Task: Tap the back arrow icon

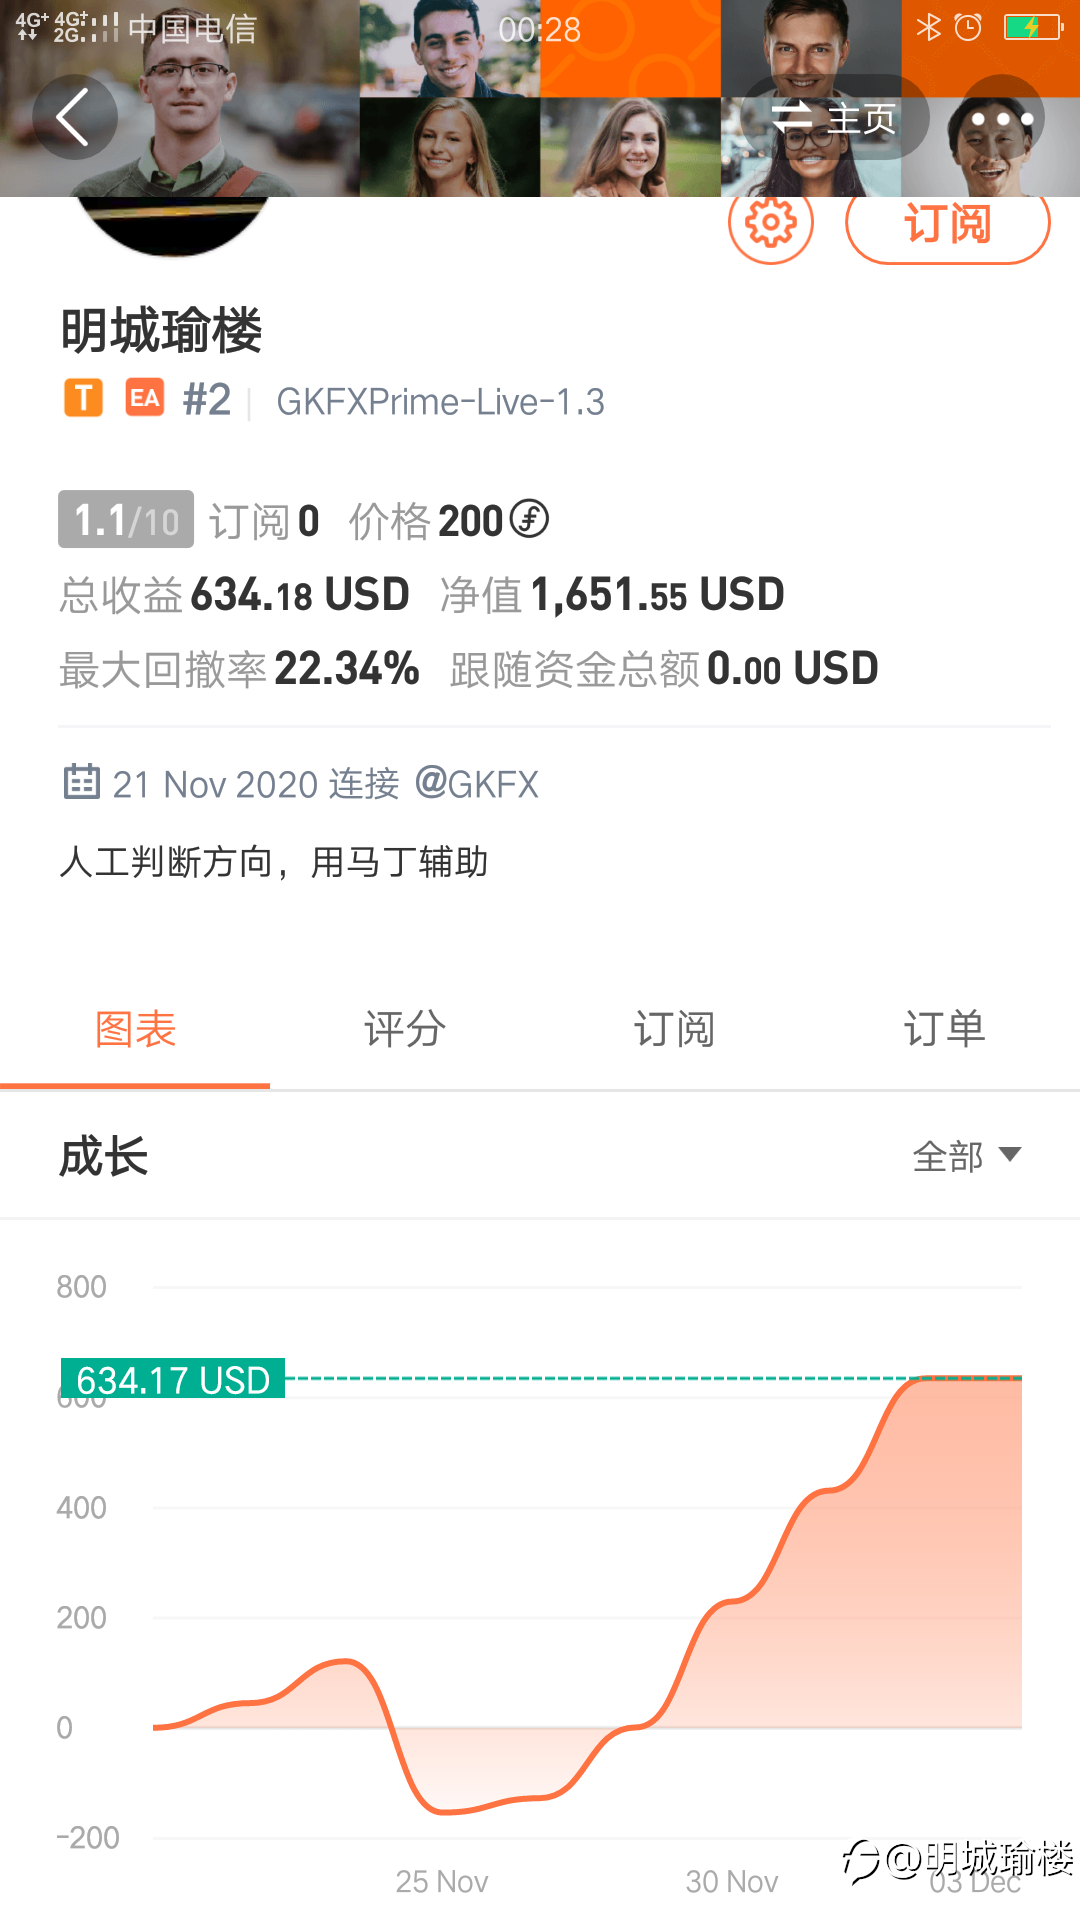Action: 74,117
